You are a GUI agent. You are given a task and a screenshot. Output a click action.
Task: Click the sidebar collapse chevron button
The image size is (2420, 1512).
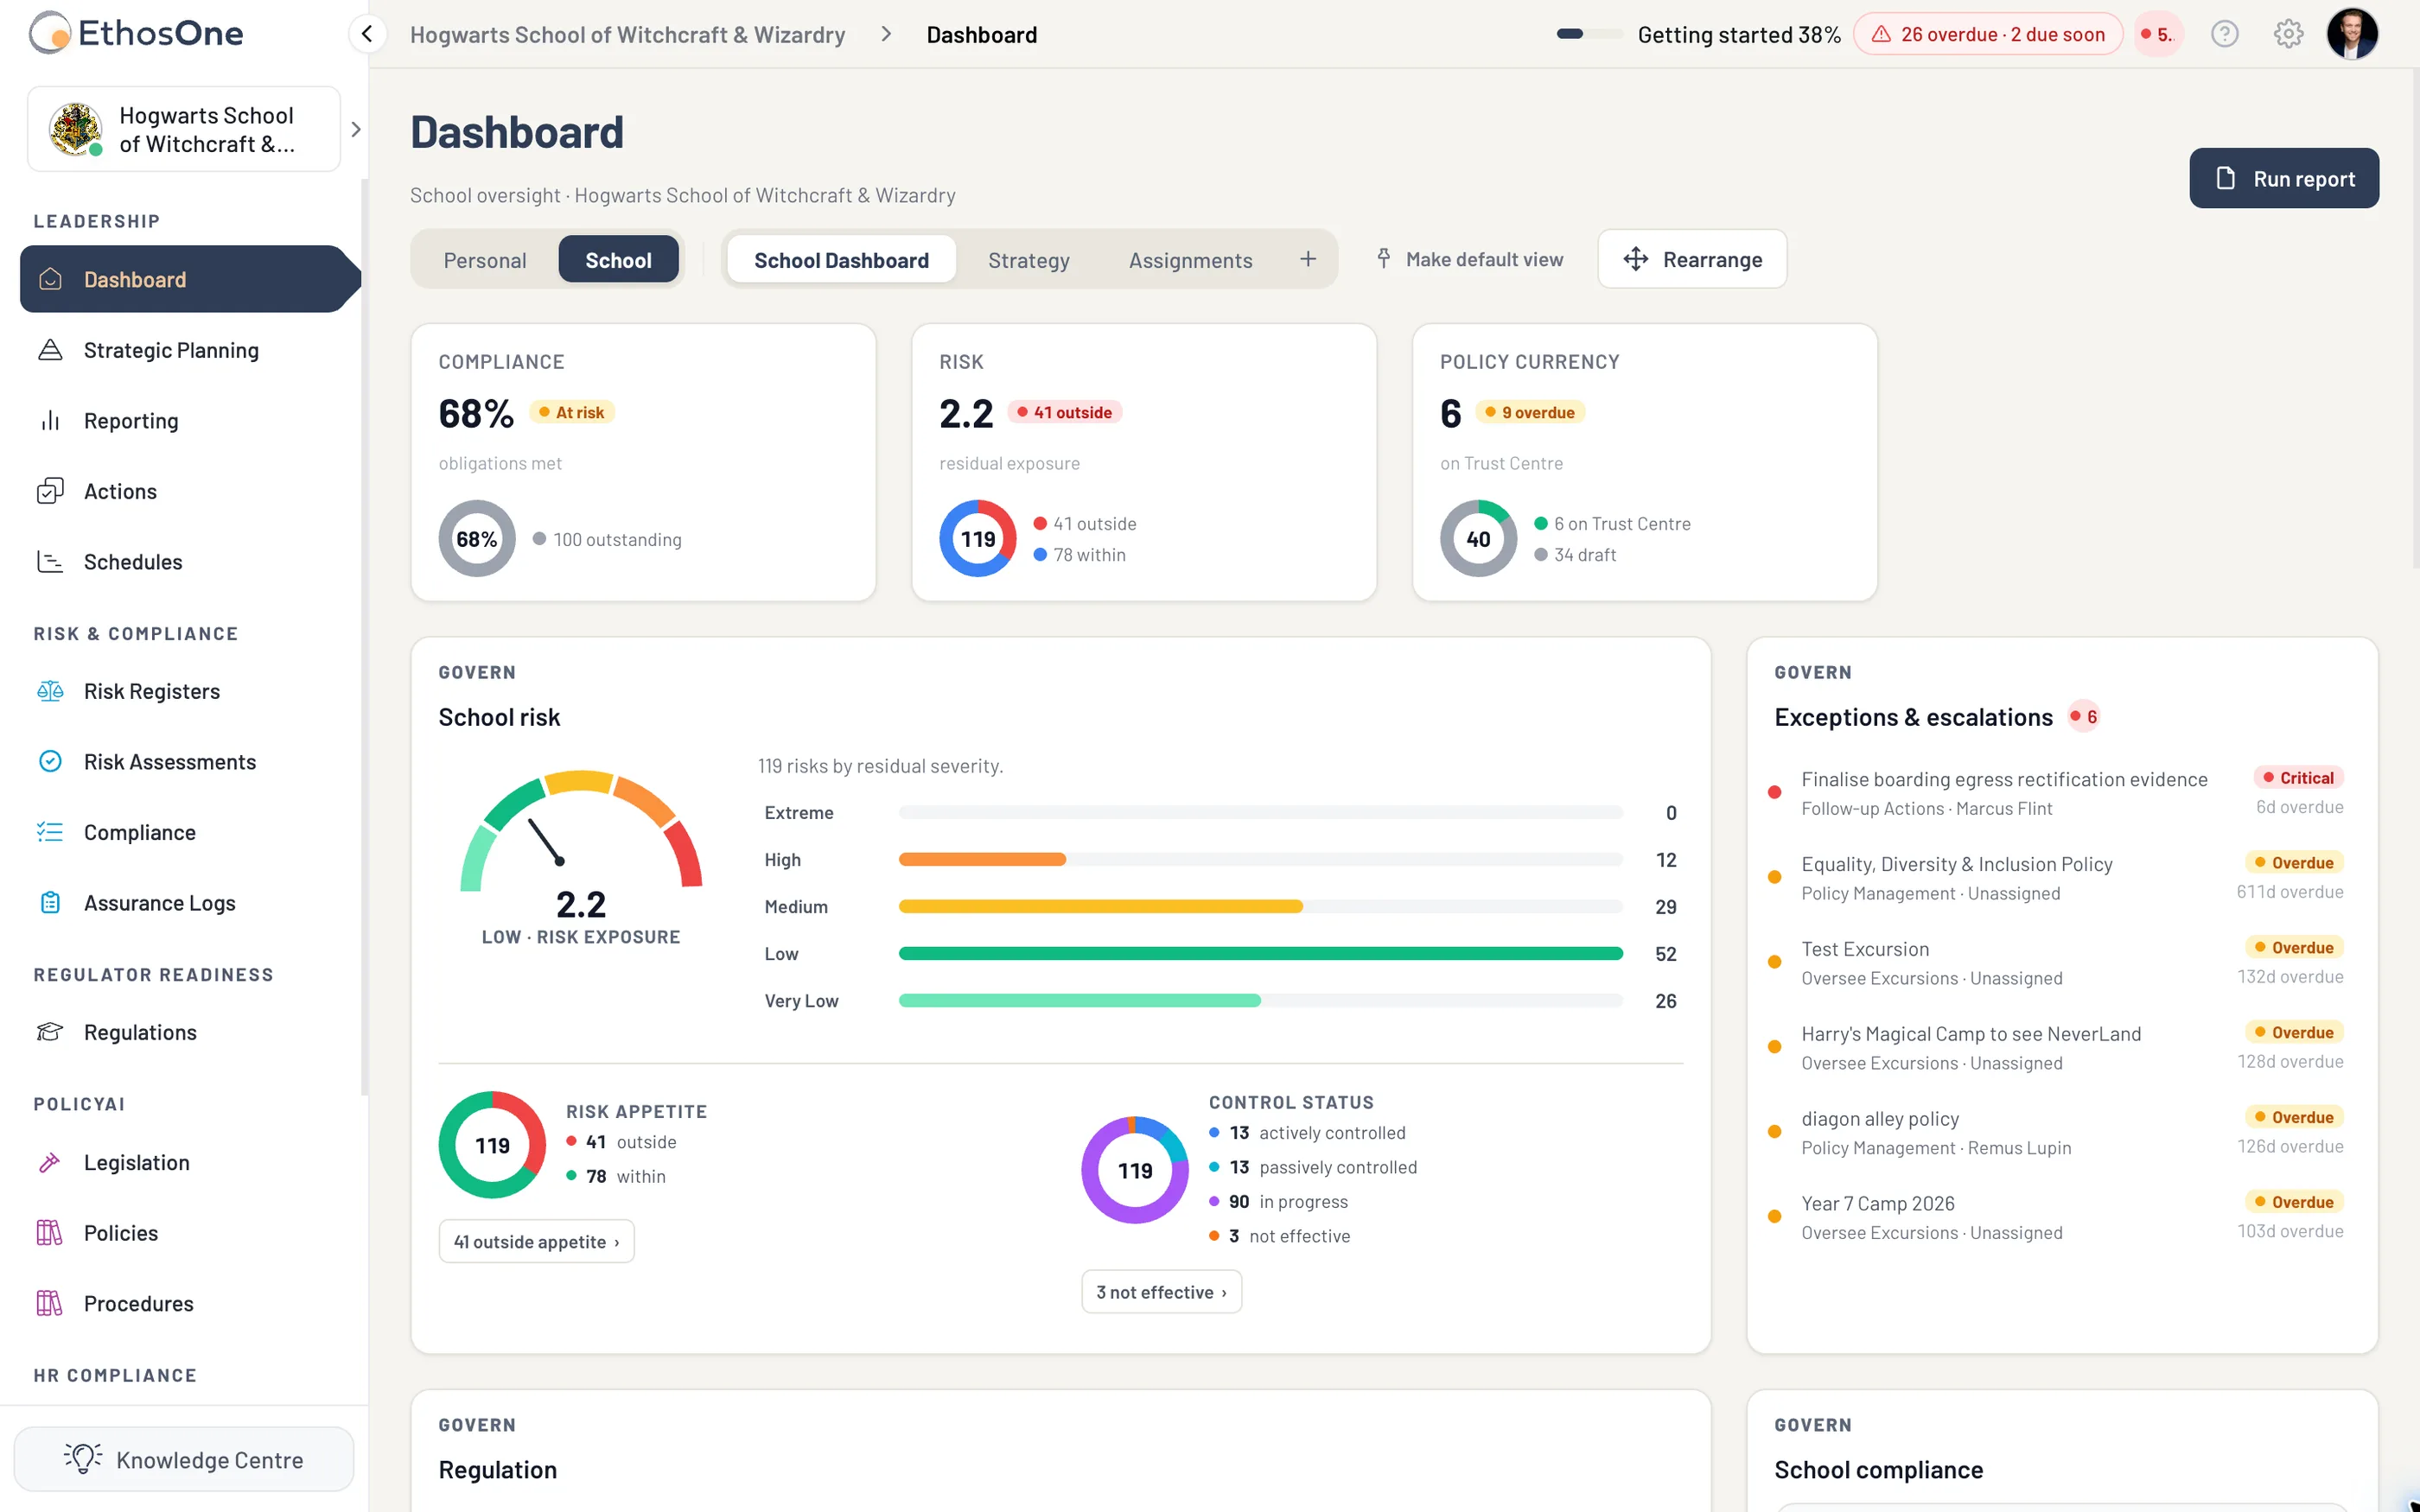click(367, 34)
